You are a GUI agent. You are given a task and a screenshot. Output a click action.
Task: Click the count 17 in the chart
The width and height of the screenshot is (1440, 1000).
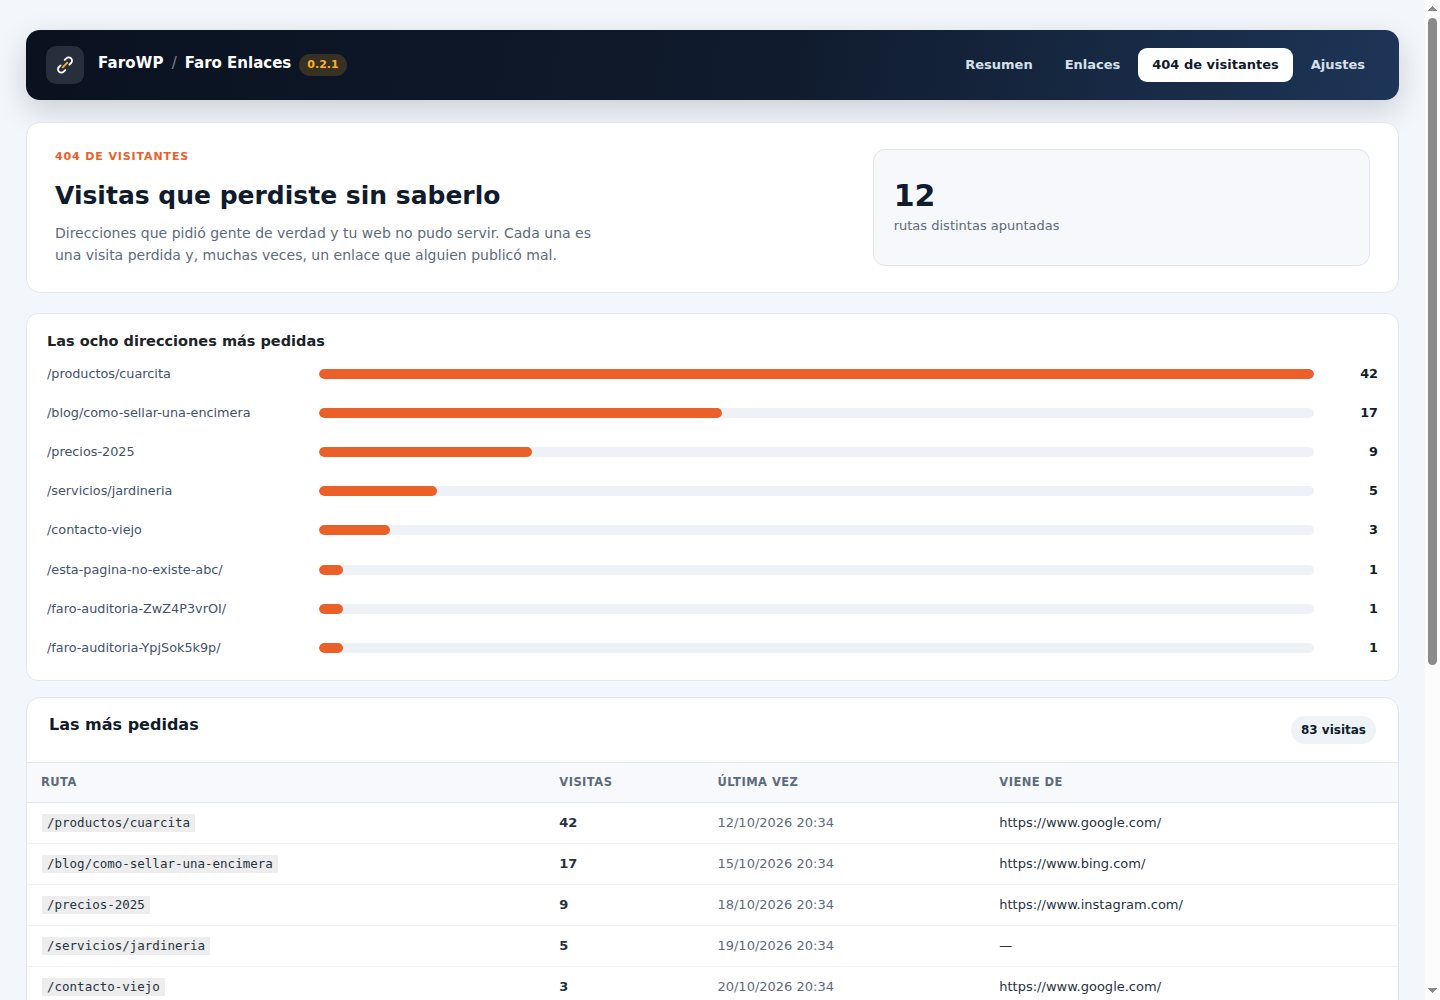[1368, 413]
